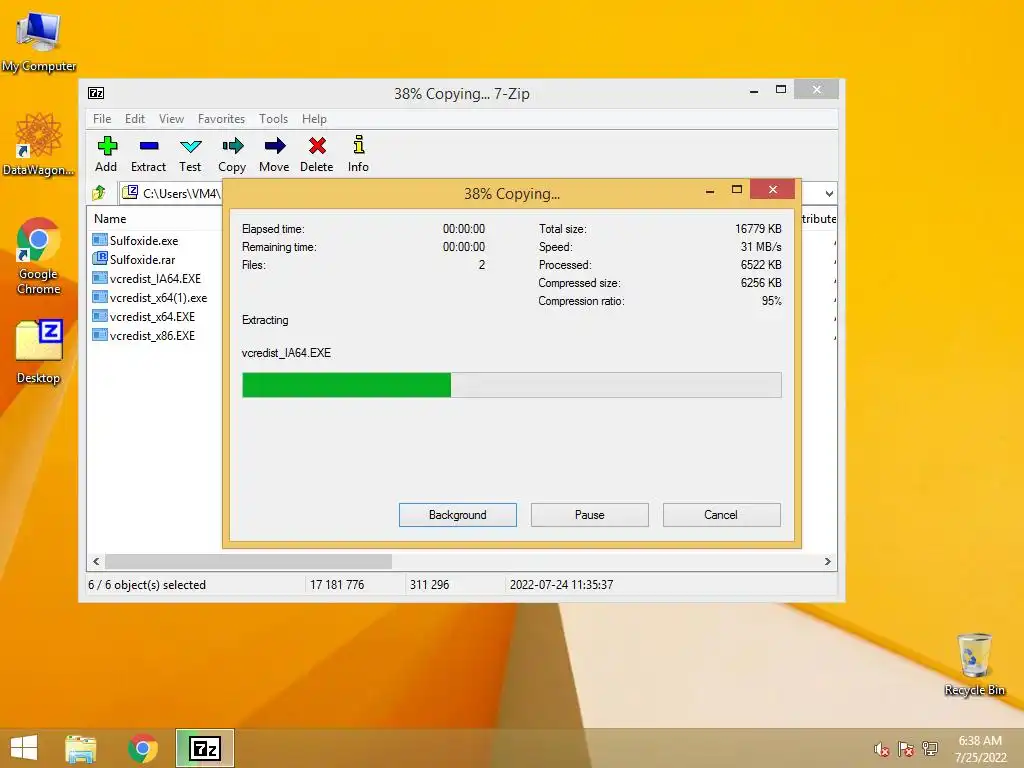Click Total size value 16779 KB
The height and width of the screenshot is (768, 1024).
(x=758, y=229)
